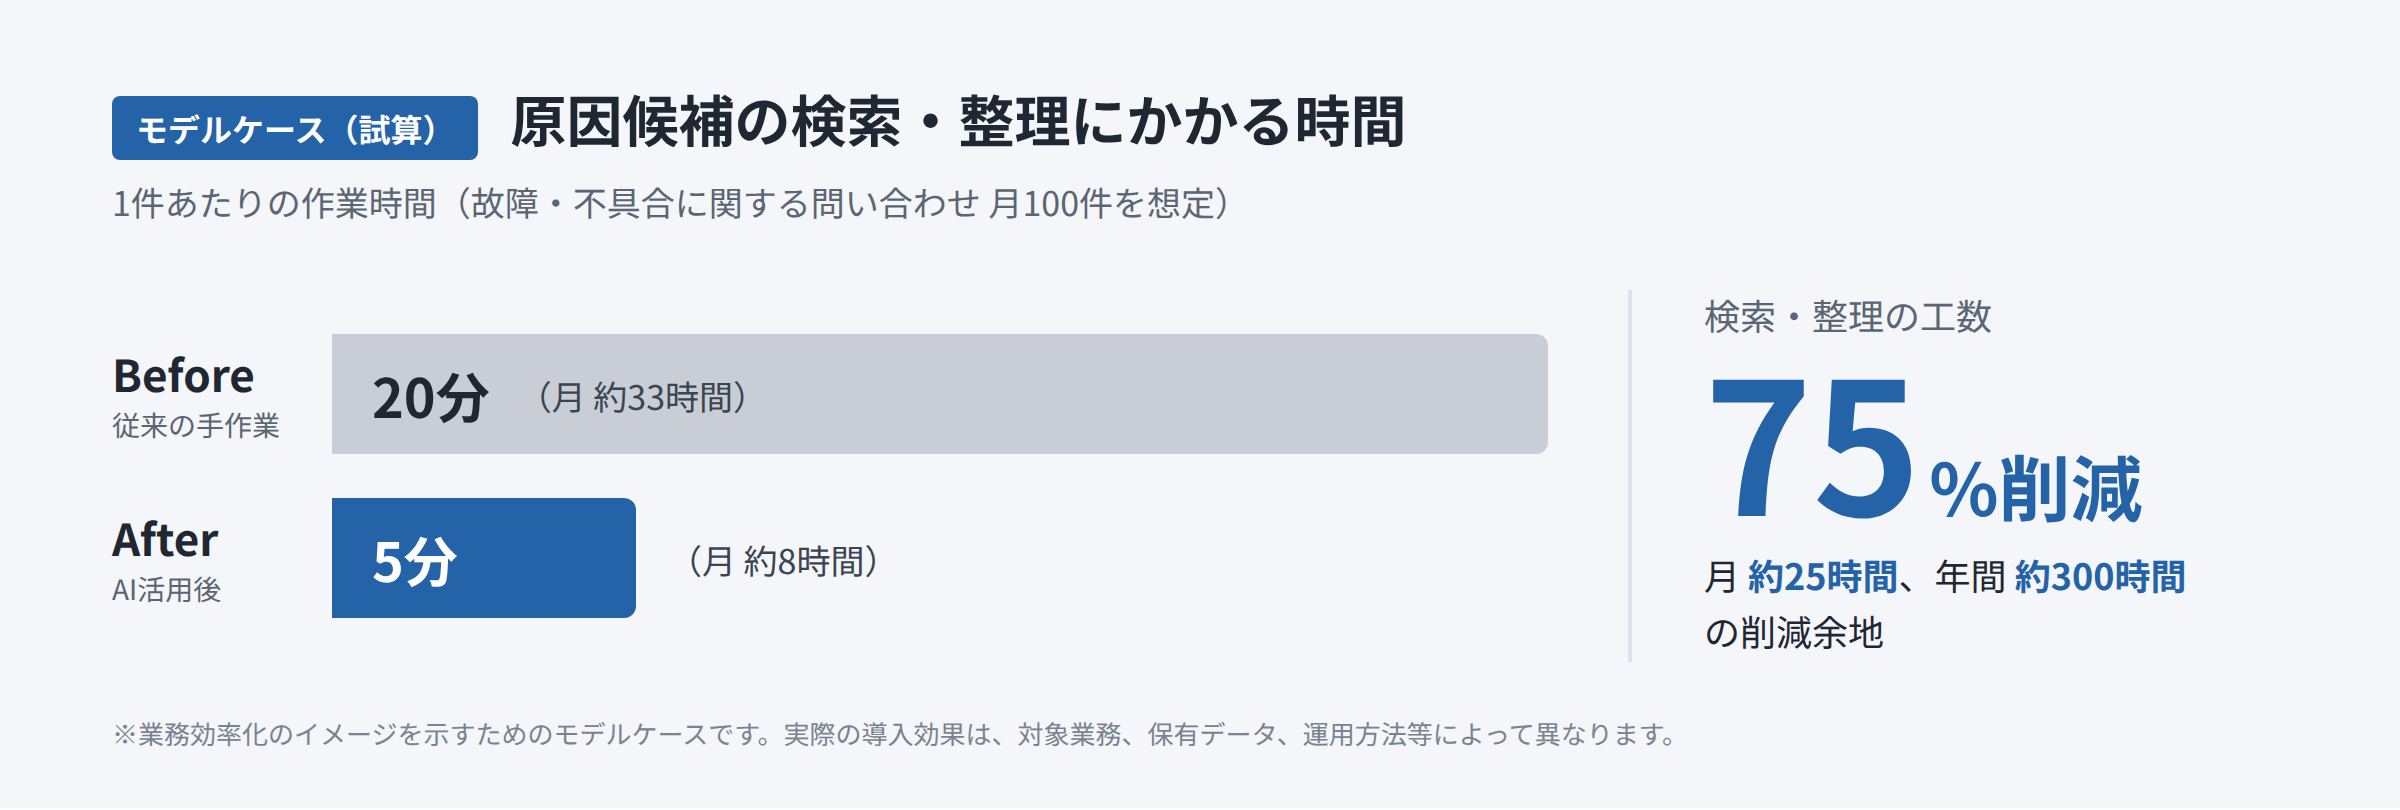Click the heading 原因候補の検索・整理にかかる時間
The height and width of the screenshot is (810, 2400).
click(958, 122)
